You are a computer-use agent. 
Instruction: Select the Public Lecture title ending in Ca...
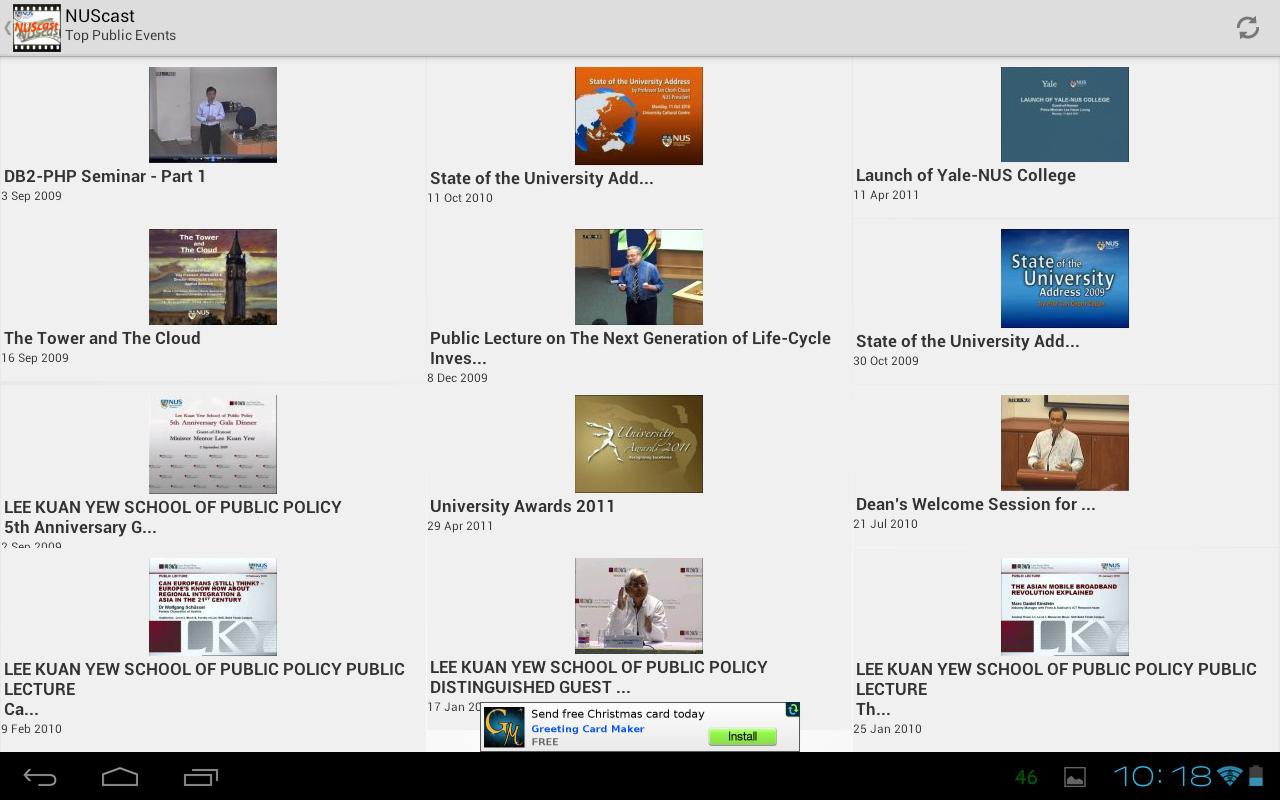pyautogui.click(x=204, y=689)
